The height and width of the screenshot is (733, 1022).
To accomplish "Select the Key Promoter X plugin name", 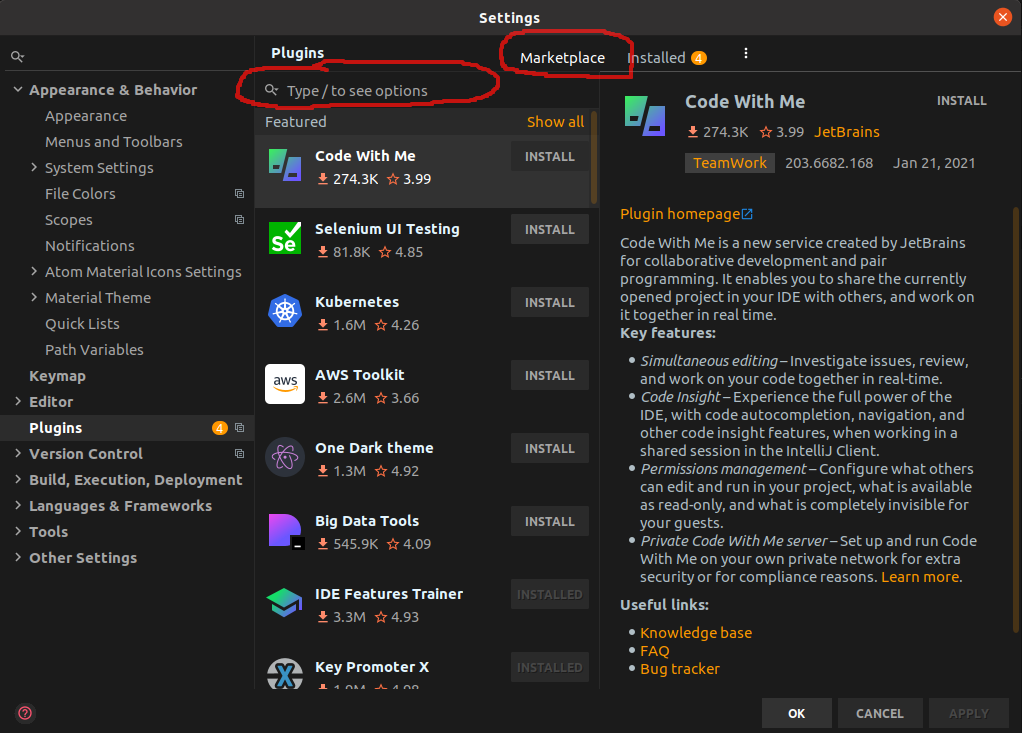I will pyautogui.click(x=372, y=667).
